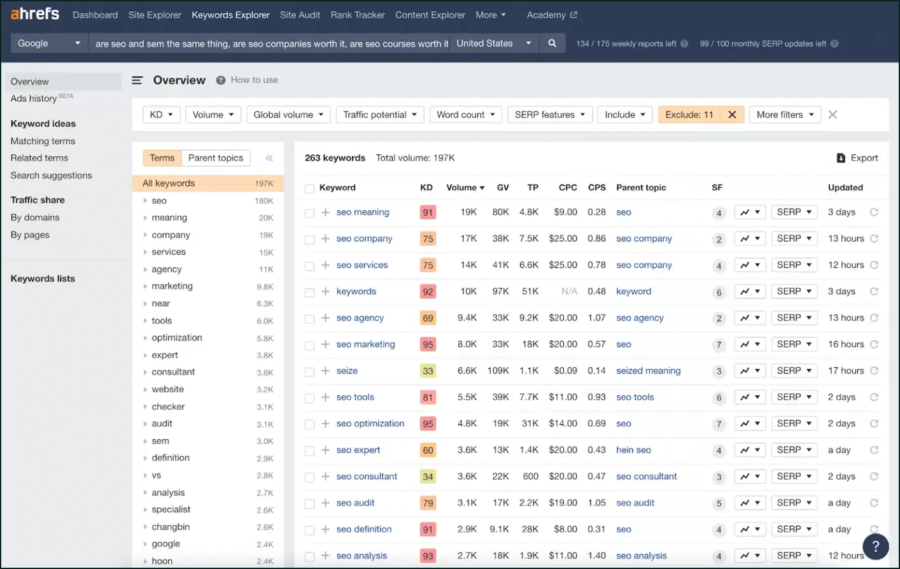Check the seo services row checkbox

(x=309, y=266)
